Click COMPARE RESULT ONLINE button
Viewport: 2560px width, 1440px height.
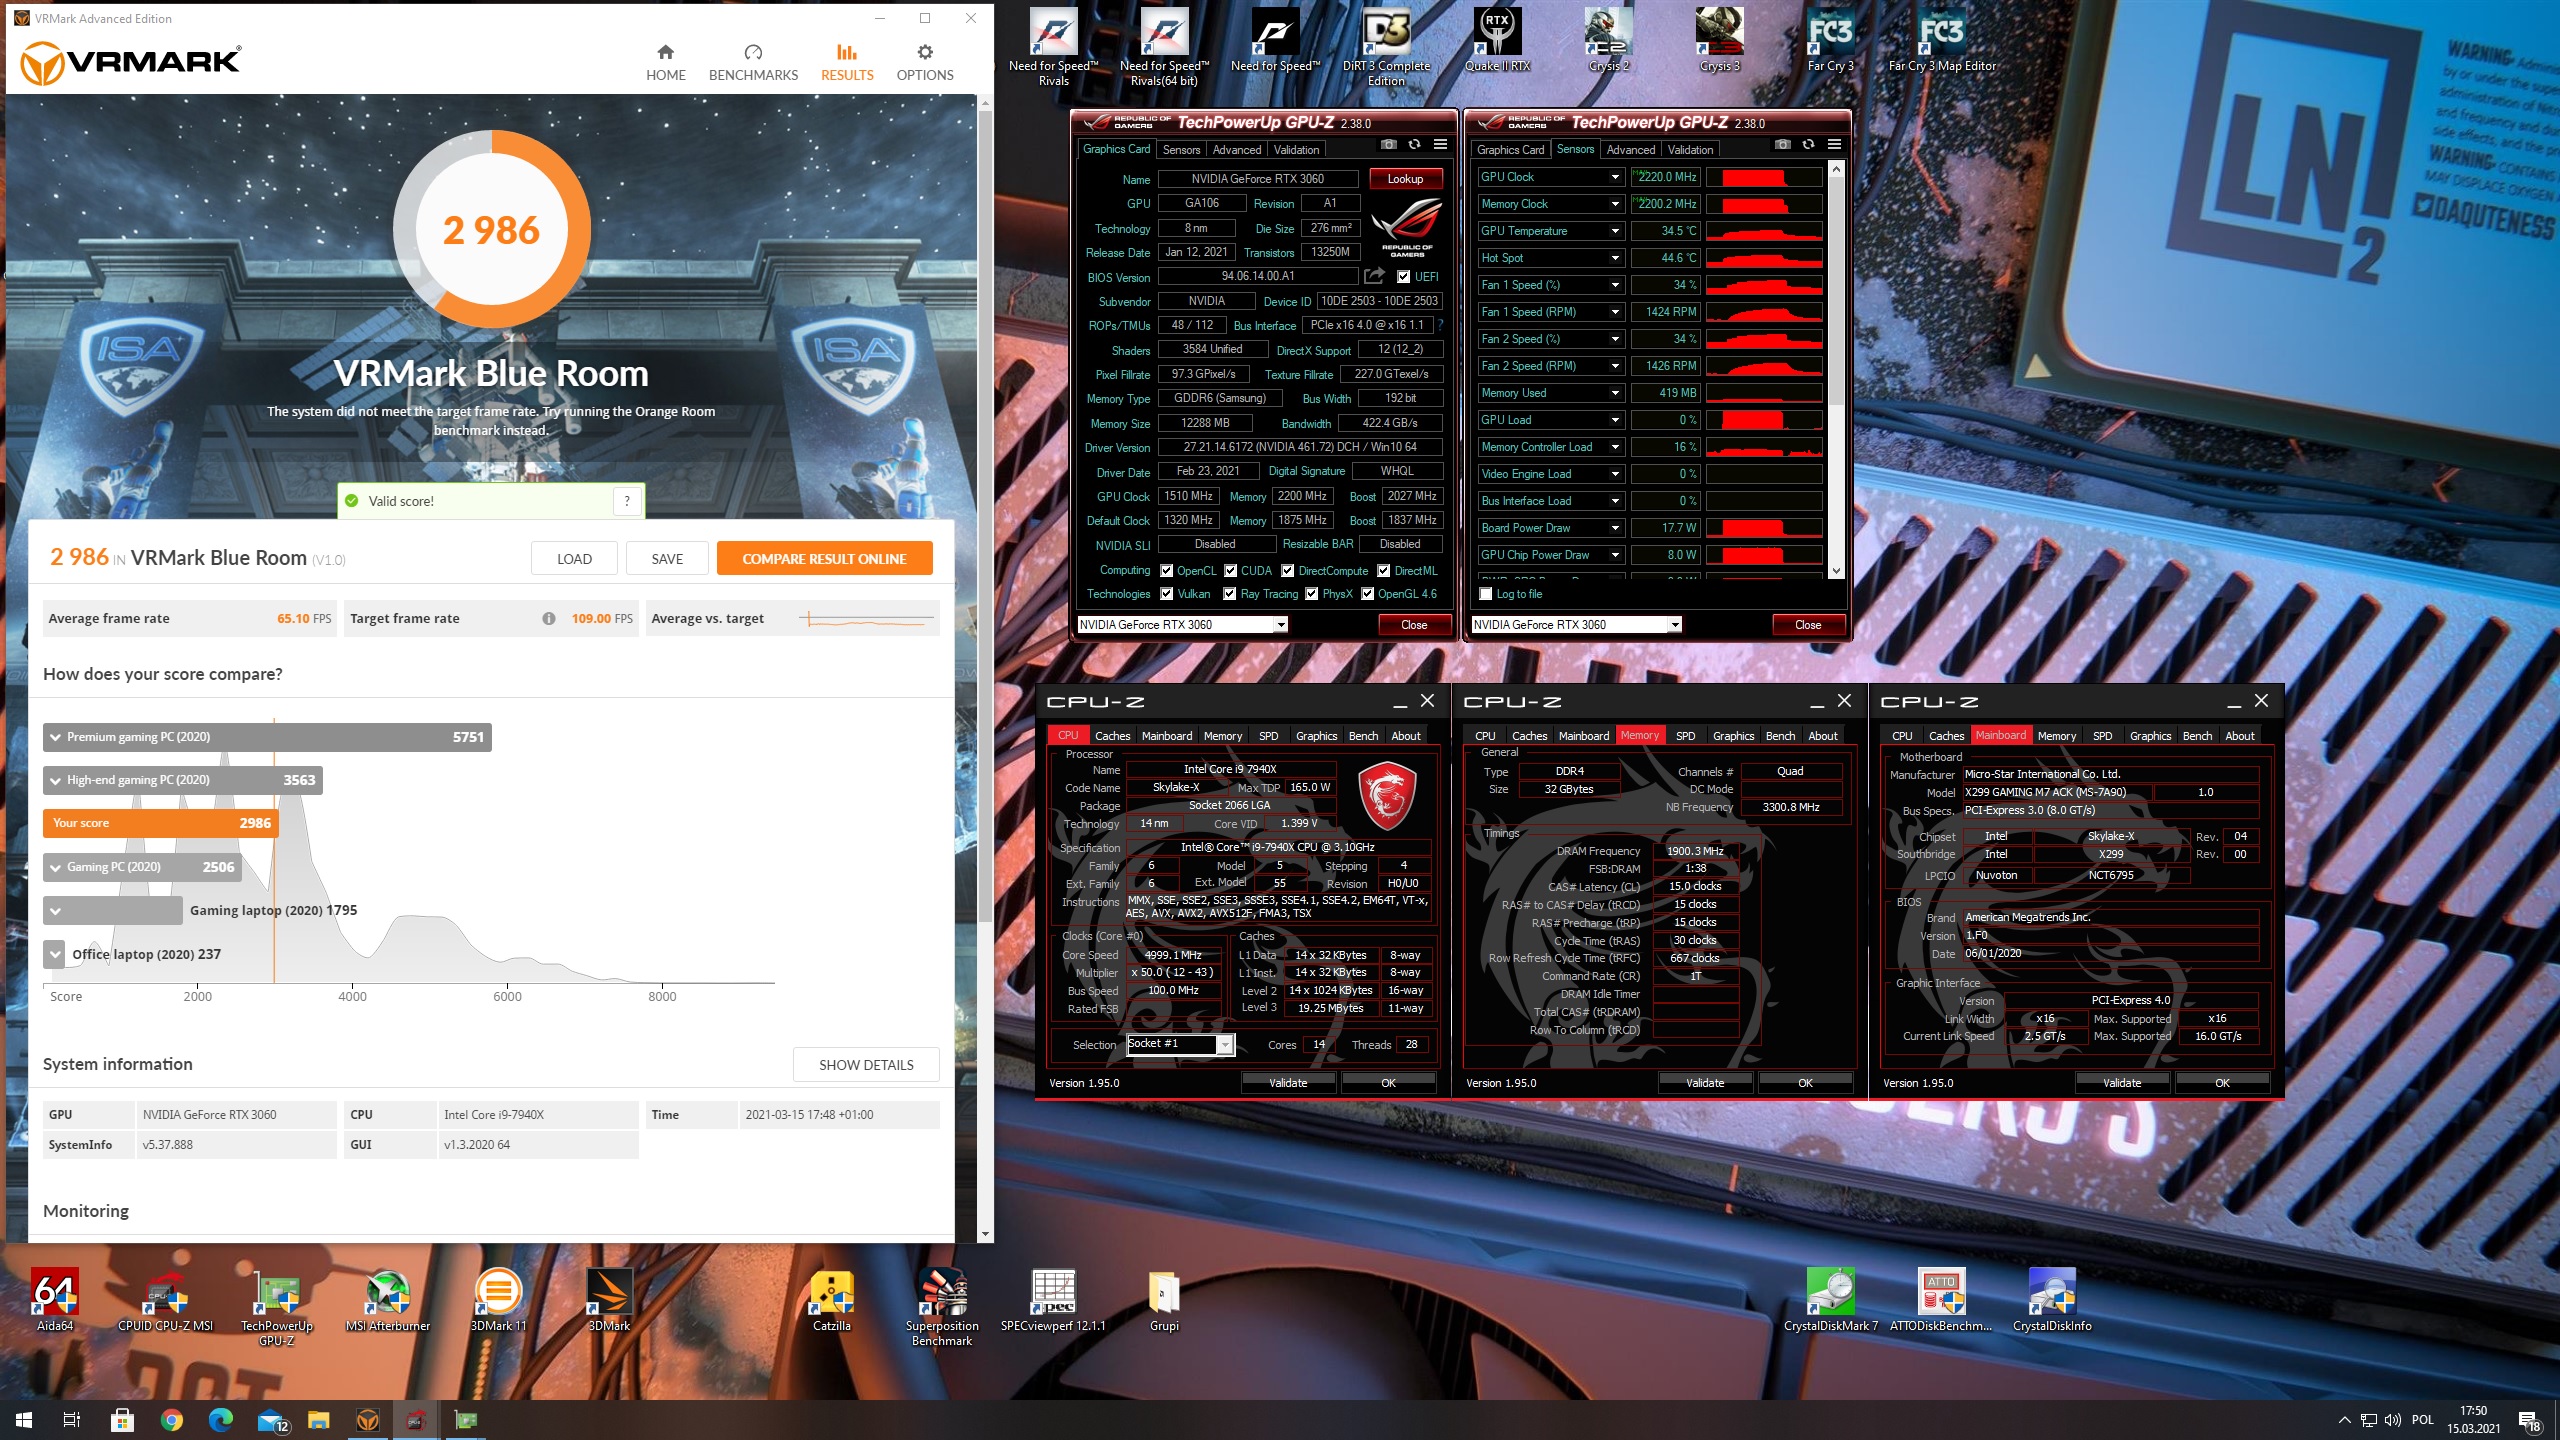tap(824, 559)
